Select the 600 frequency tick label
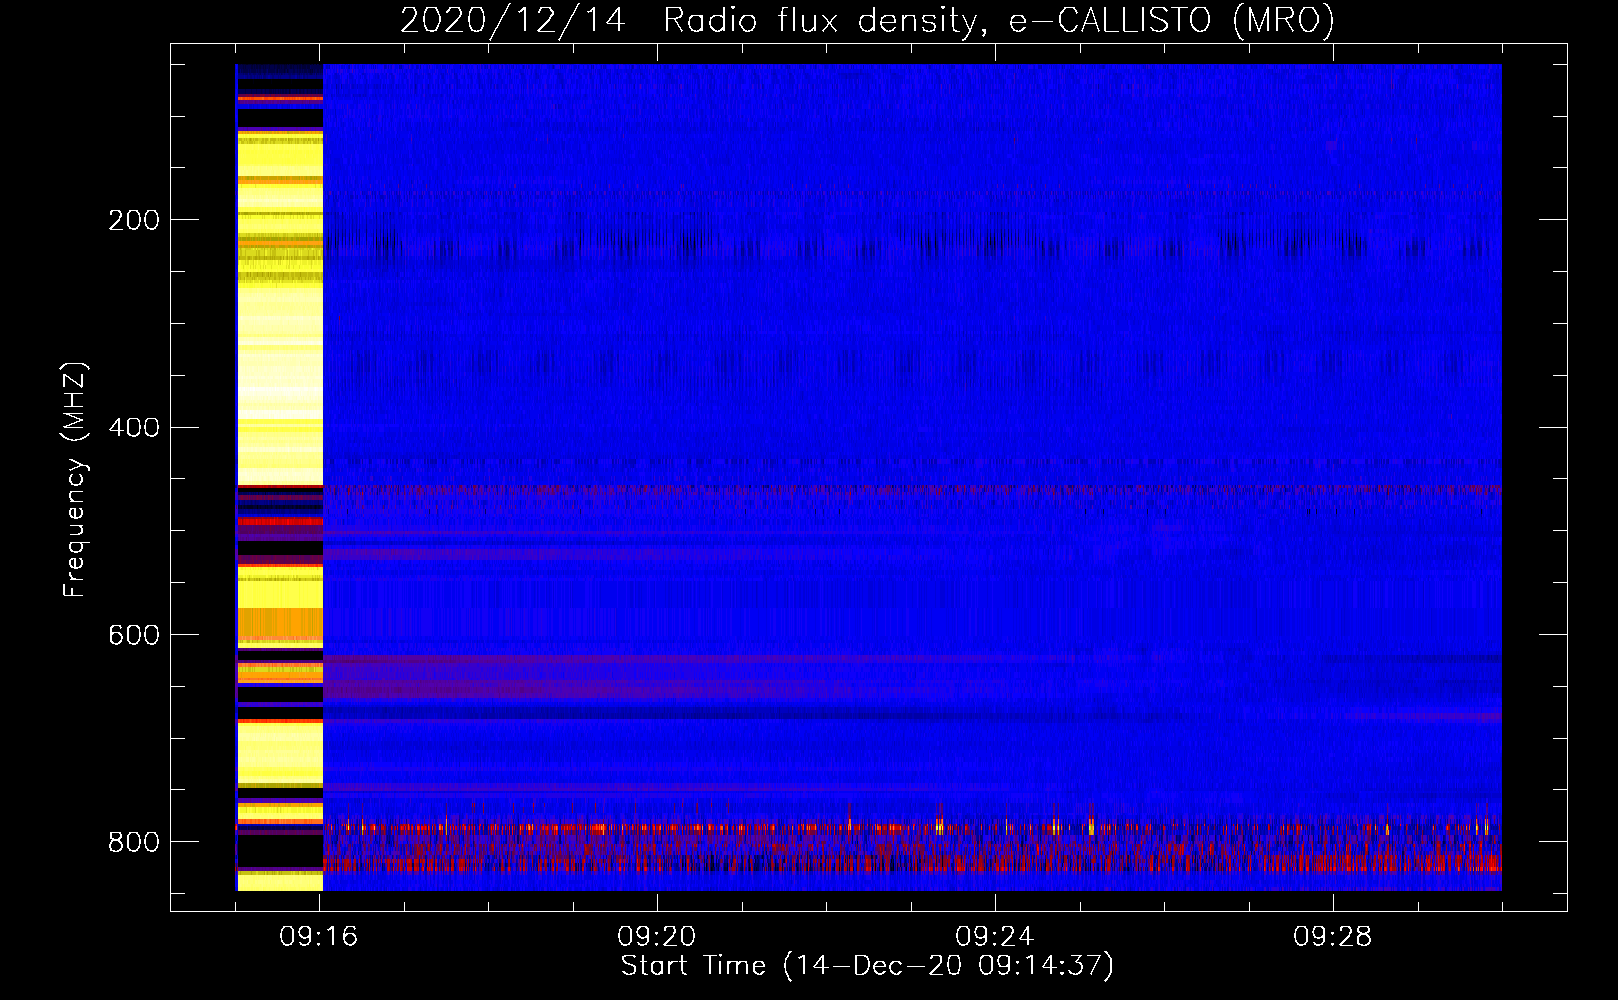 pyautogui.click(x=134, y=636)
